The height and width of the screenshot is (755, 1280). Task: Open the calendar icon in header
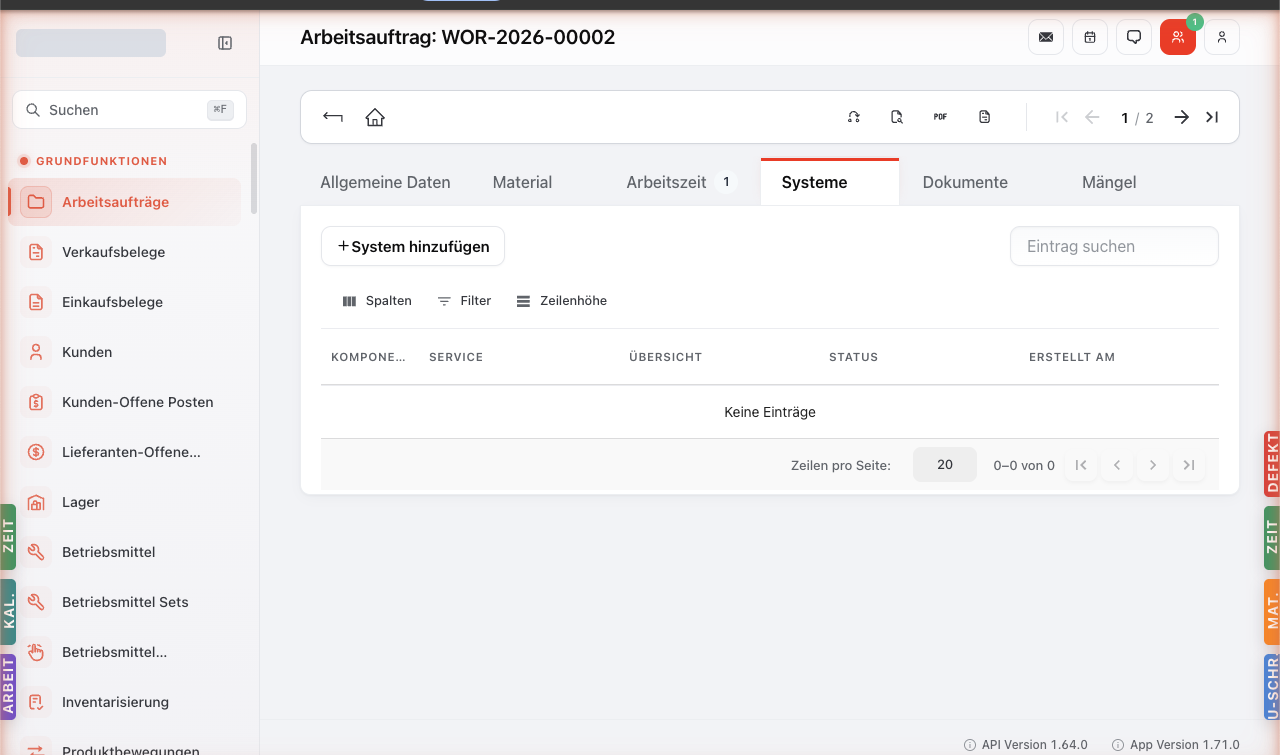point(1090,37)
